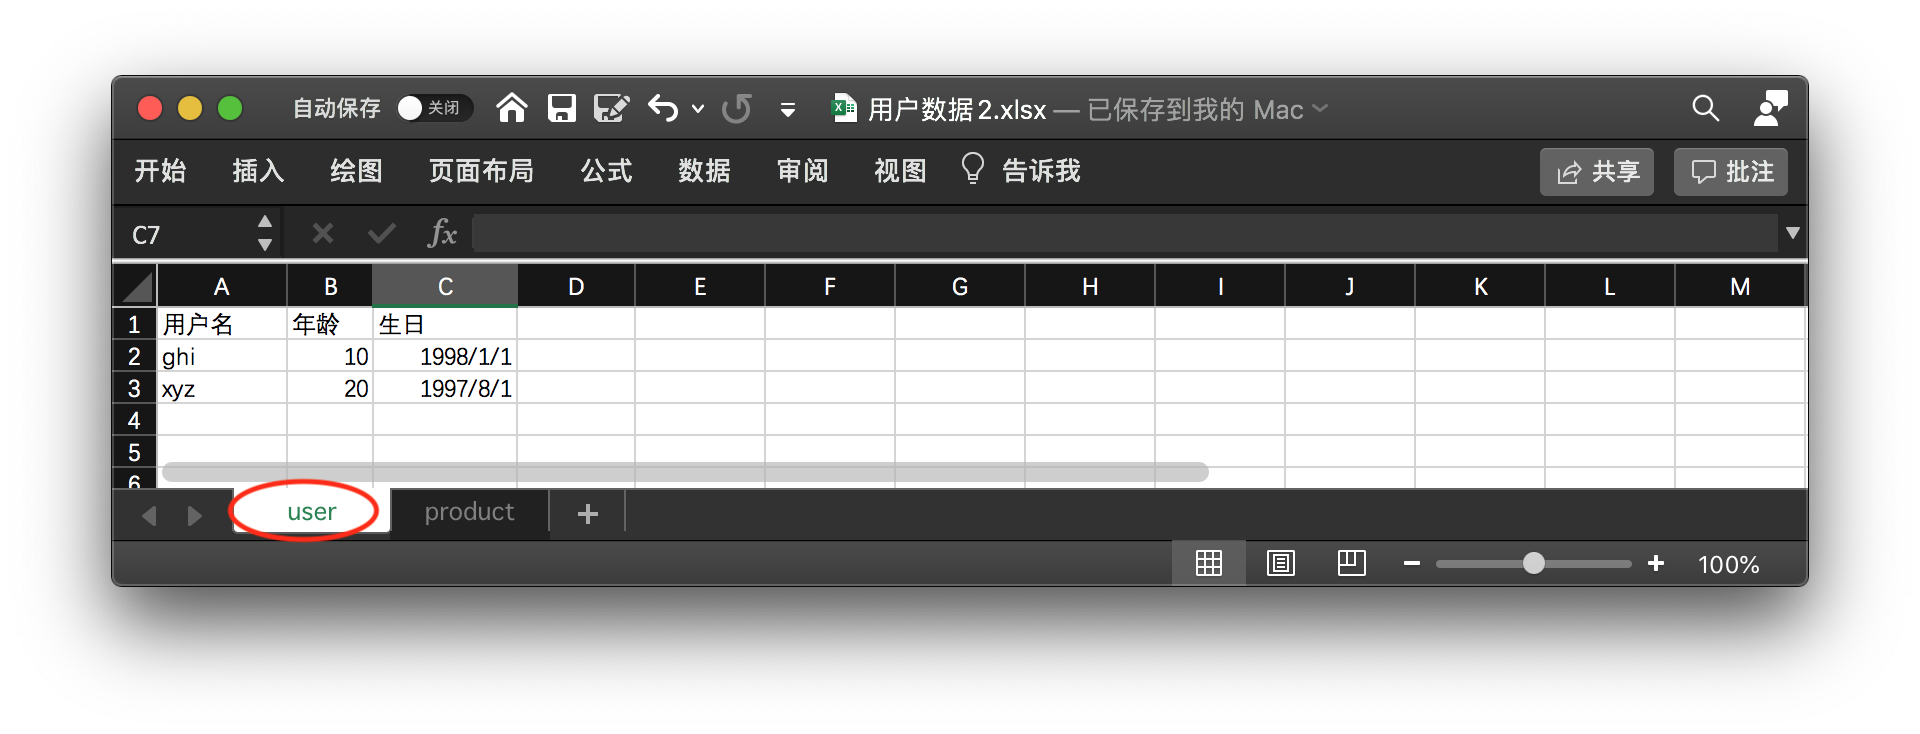Click the Undo arrow icon
The image size is (1920, 734).
click(663, 108)
